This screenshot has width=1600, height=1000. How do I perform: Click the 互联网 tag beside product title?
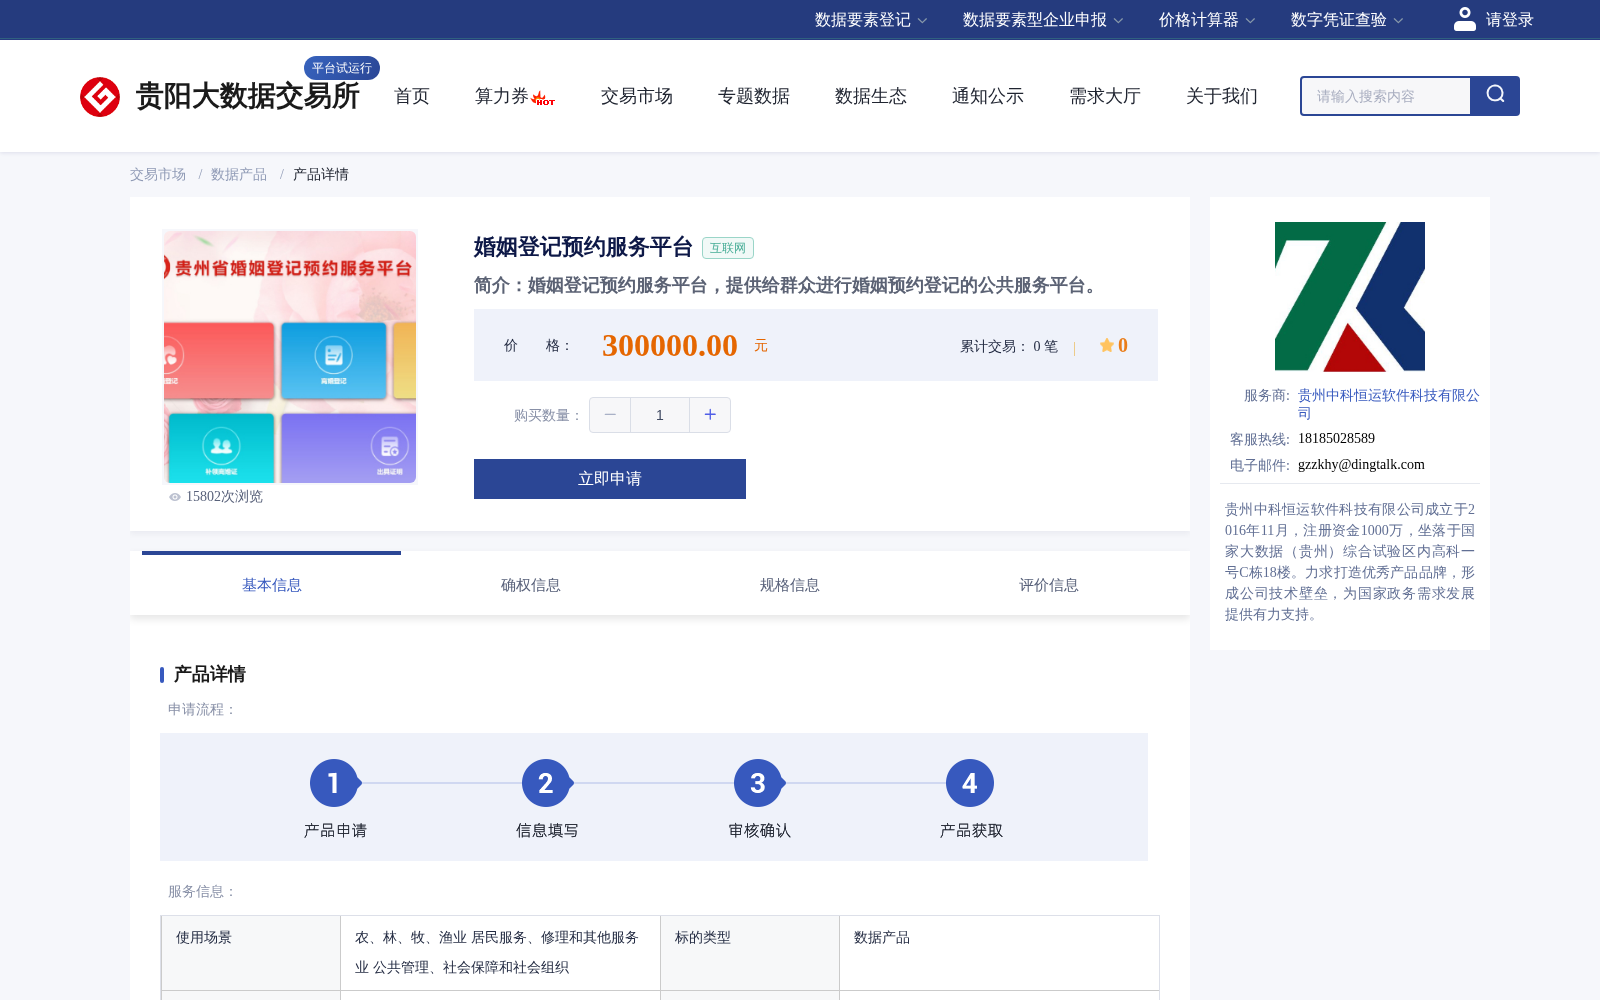(x=728, y=248)
